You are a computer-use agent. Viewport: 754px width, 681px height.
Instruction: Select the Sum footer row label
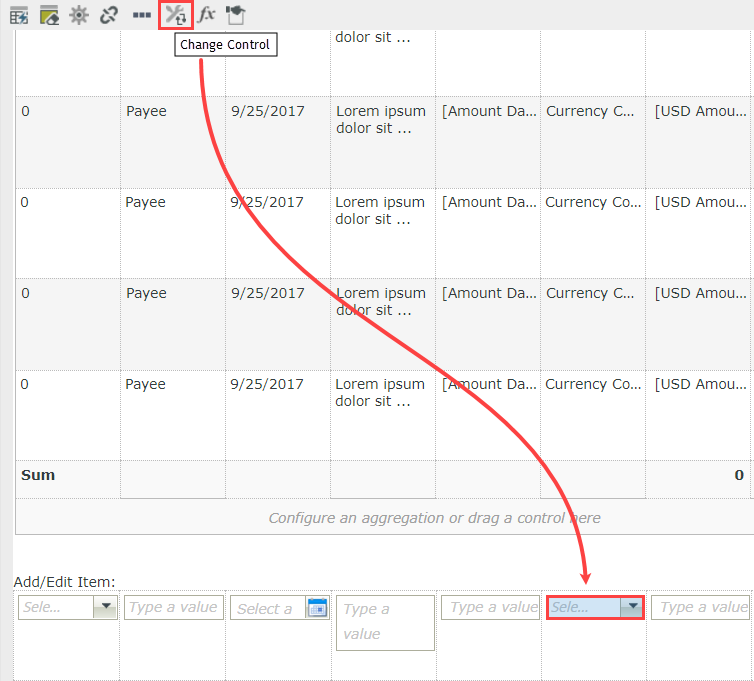[38, 475]
